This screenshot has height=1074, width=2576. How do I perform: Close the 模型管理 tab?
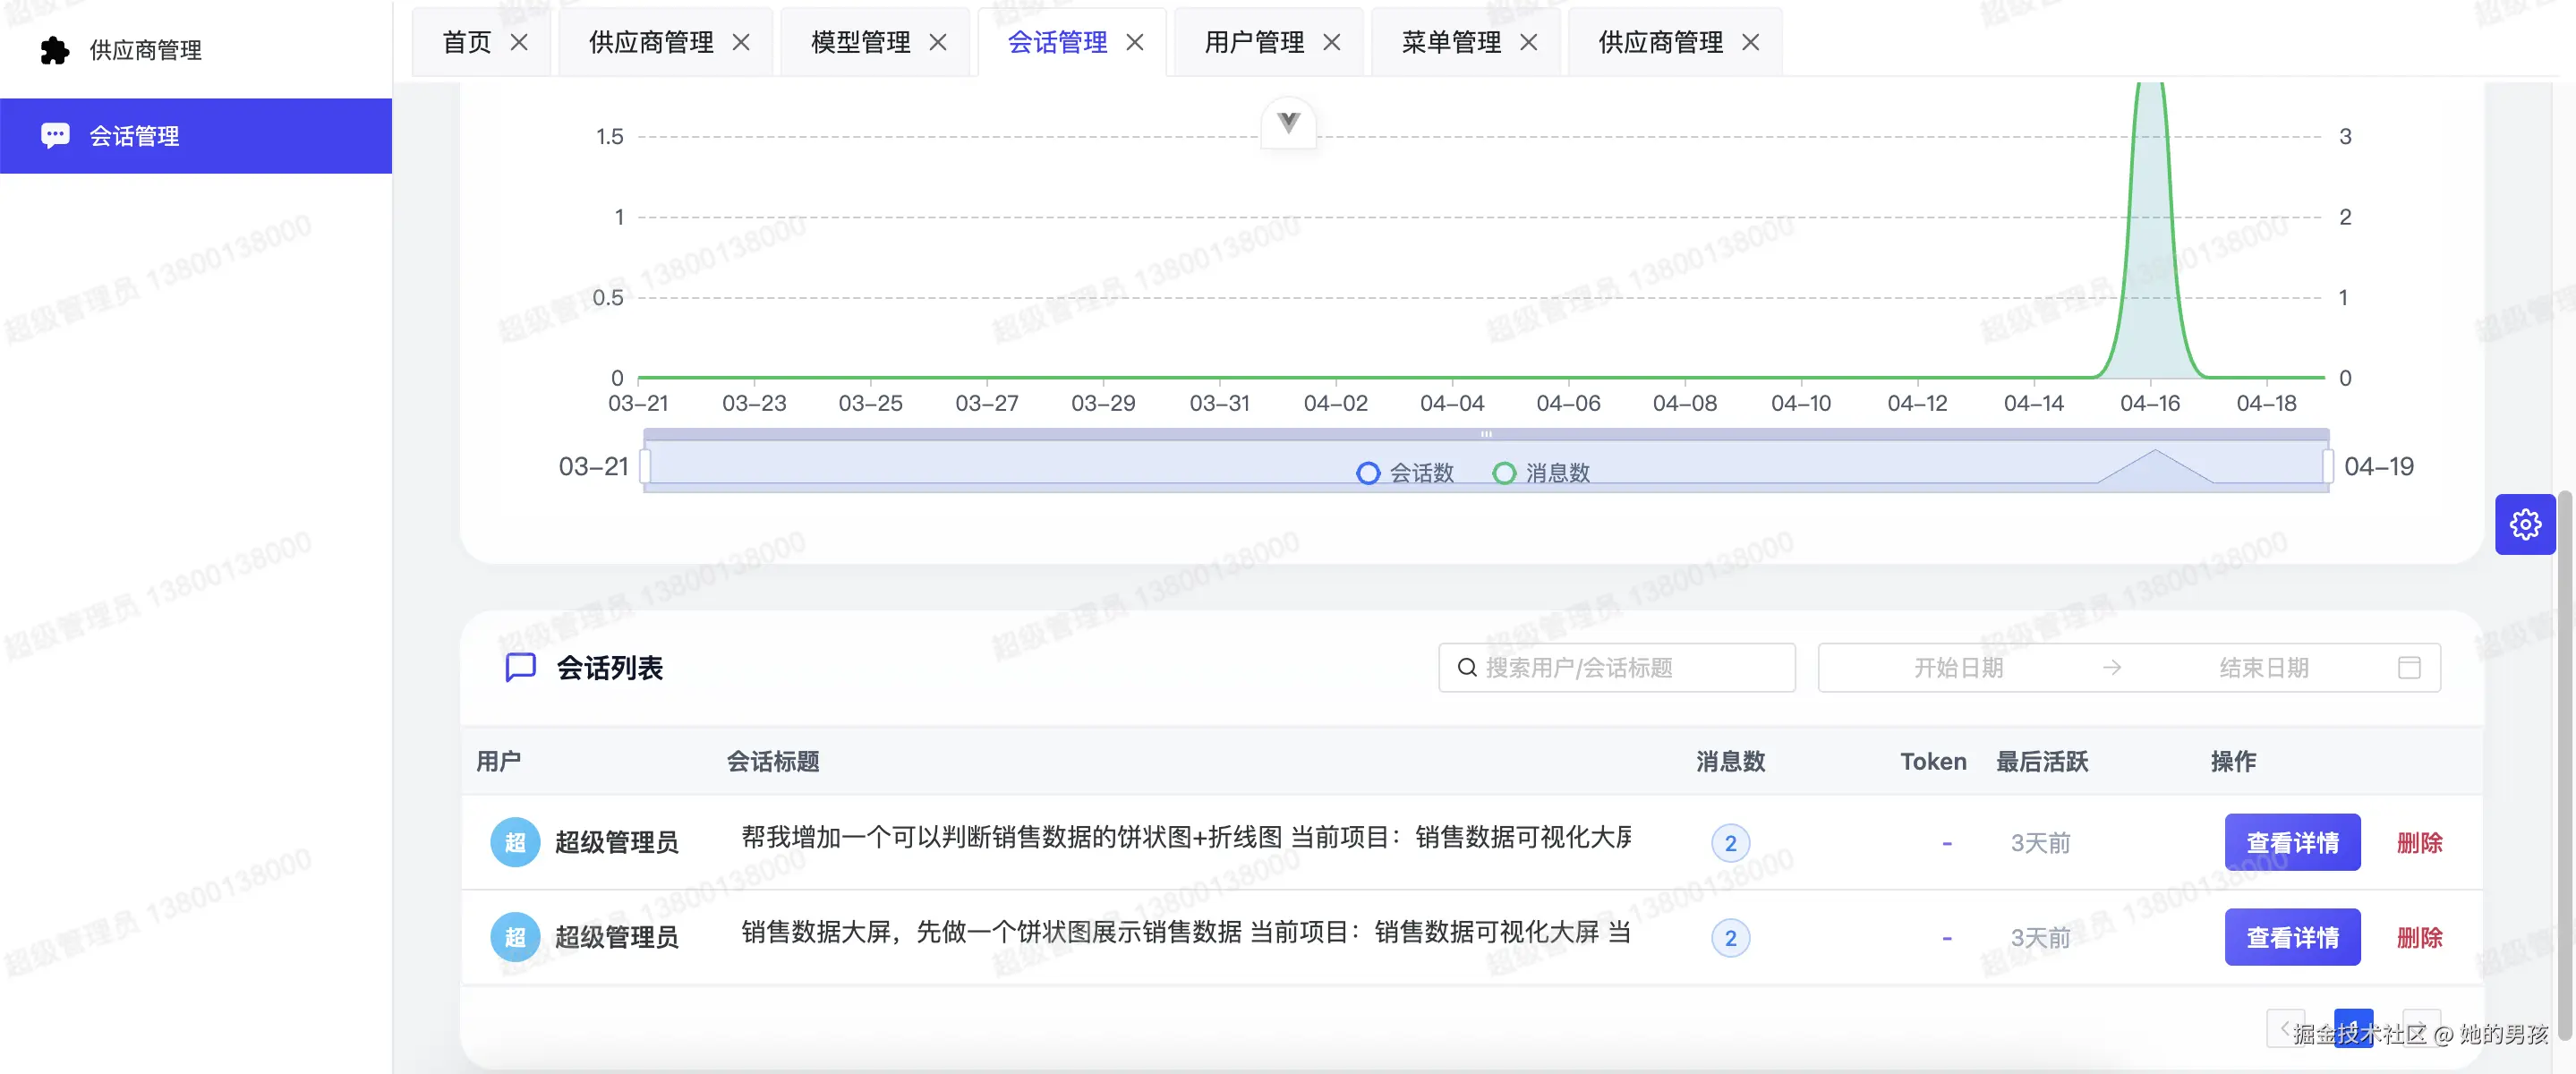point(937,42)
